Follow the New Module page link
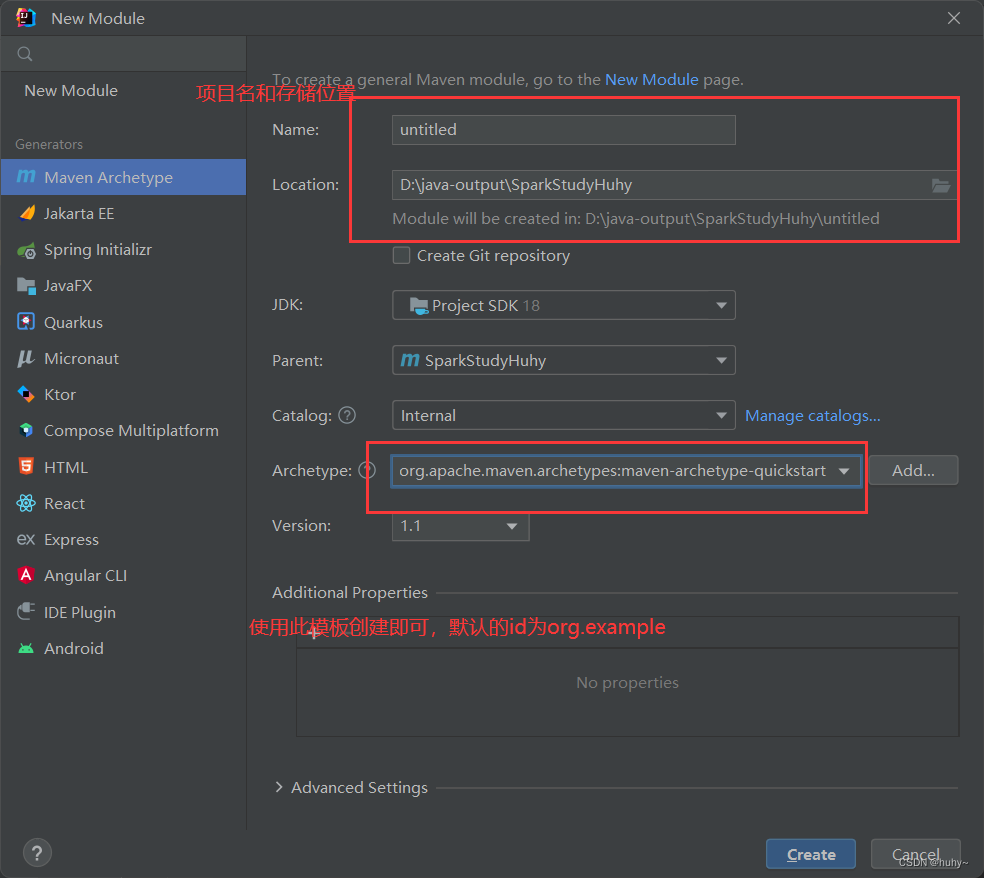 pos(651,80)
